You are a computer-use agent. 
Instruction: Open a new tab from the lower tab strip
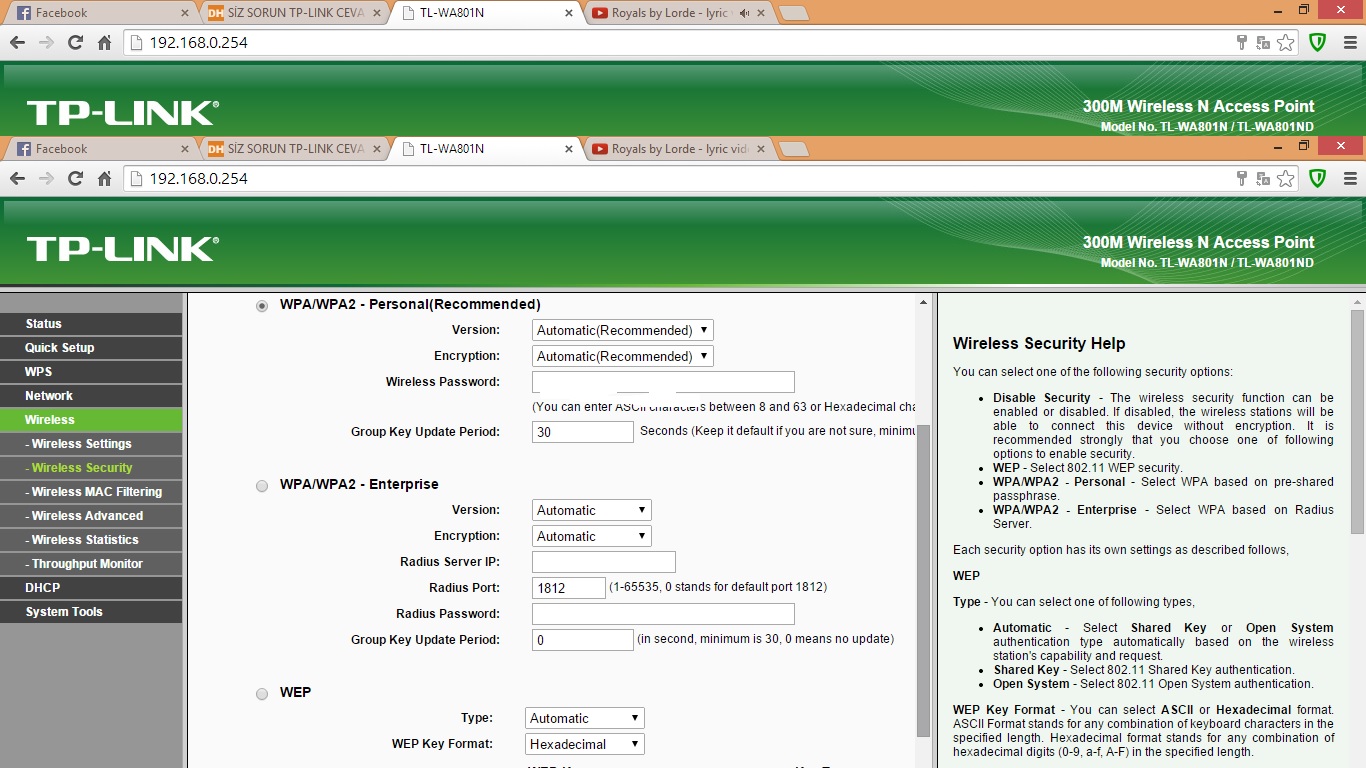pyautogui.click(x=794, y=149)
